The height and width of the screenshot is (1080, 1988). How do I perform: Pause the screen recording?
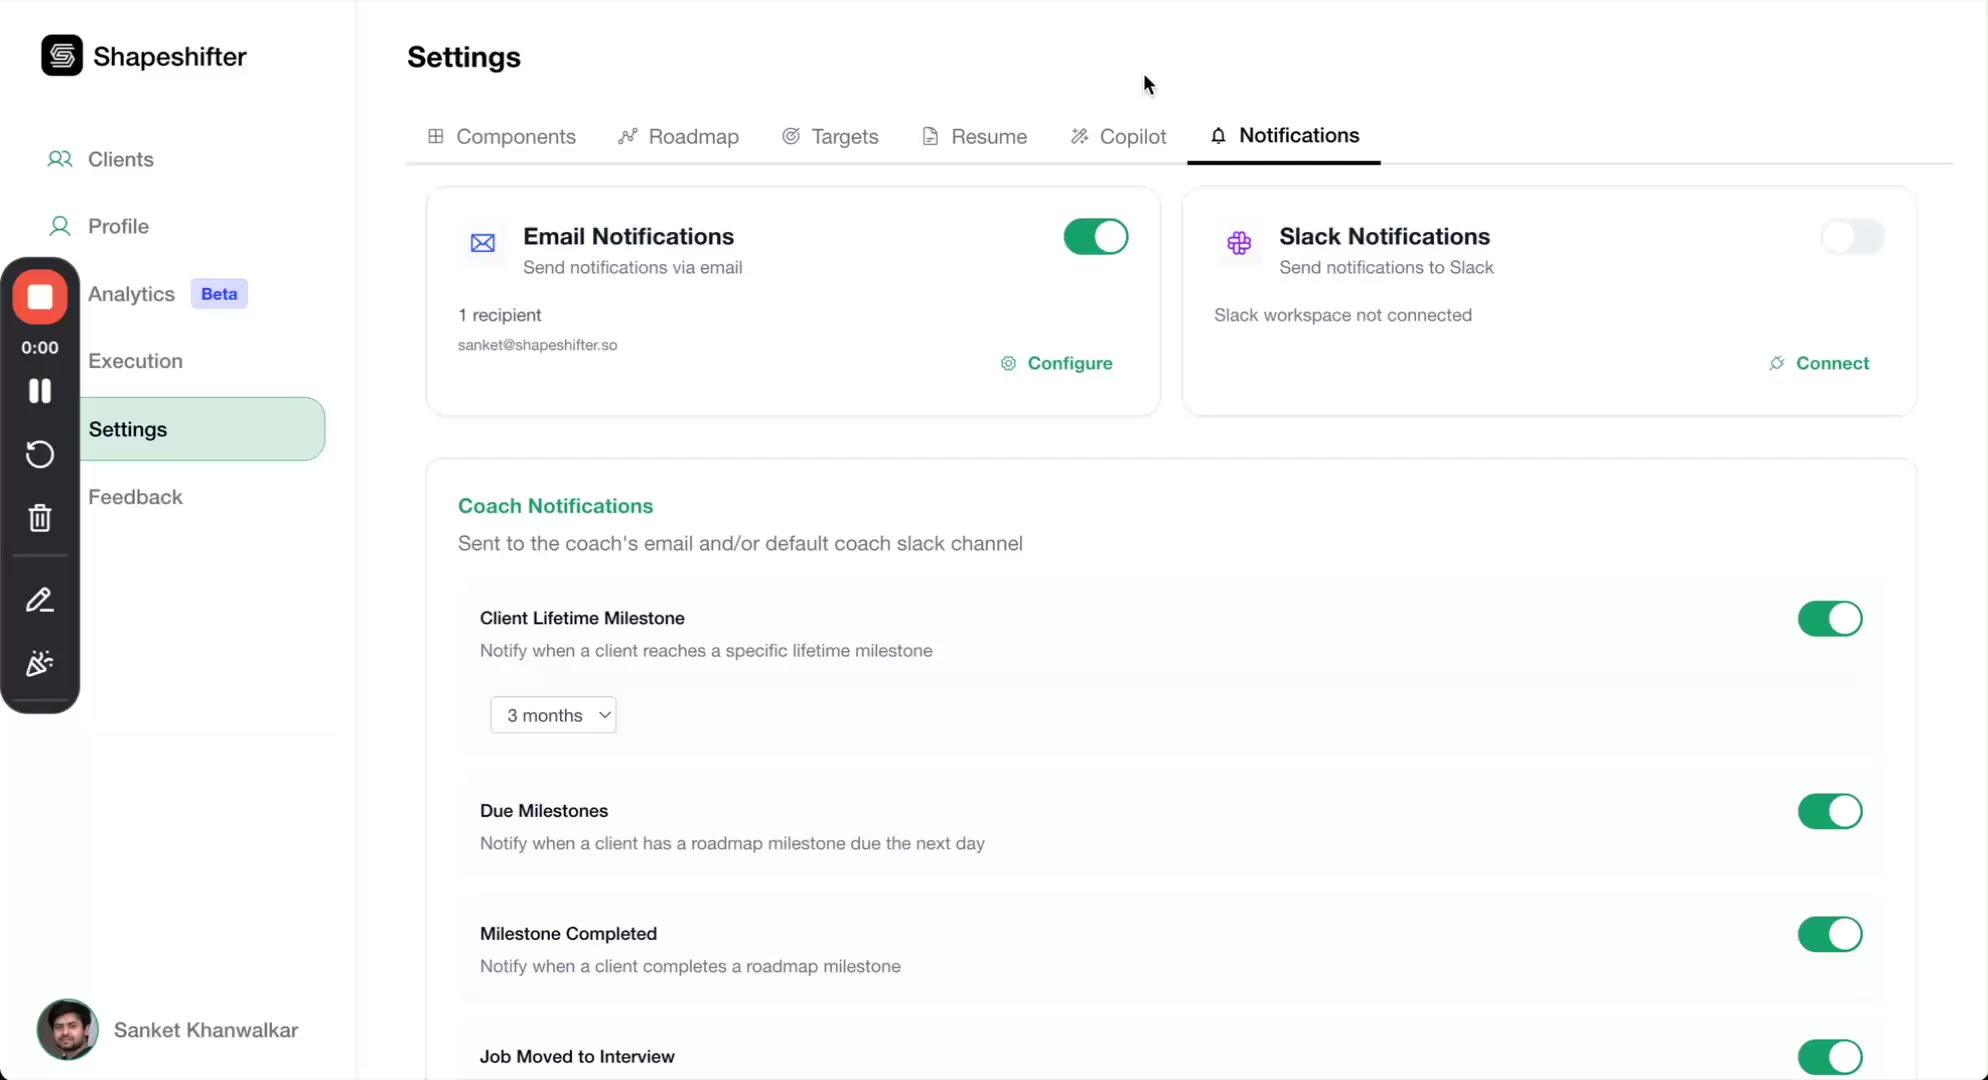coord(40,391)
